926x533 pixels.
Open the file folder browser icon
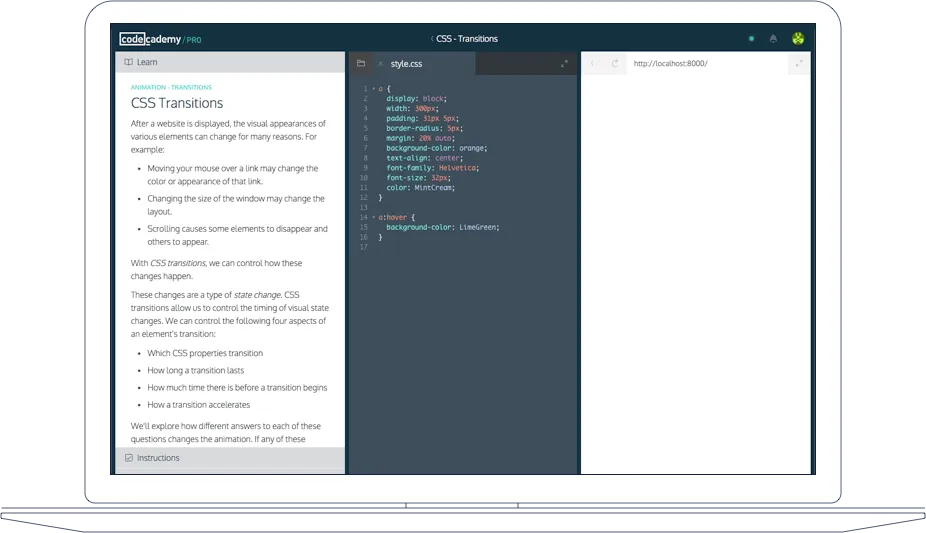coord(361,63)
